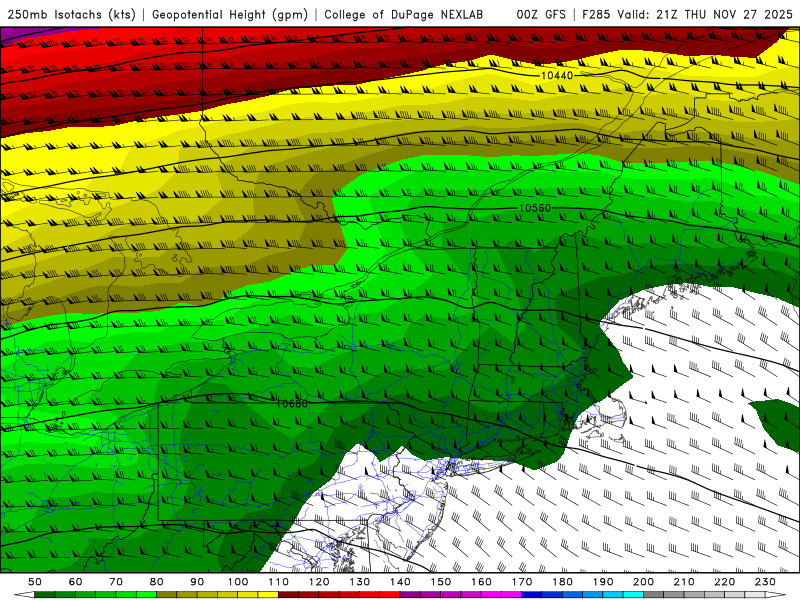Select the darkest green swatch below 50
Screen dimensions: 800x600
[x=45, y=595]
